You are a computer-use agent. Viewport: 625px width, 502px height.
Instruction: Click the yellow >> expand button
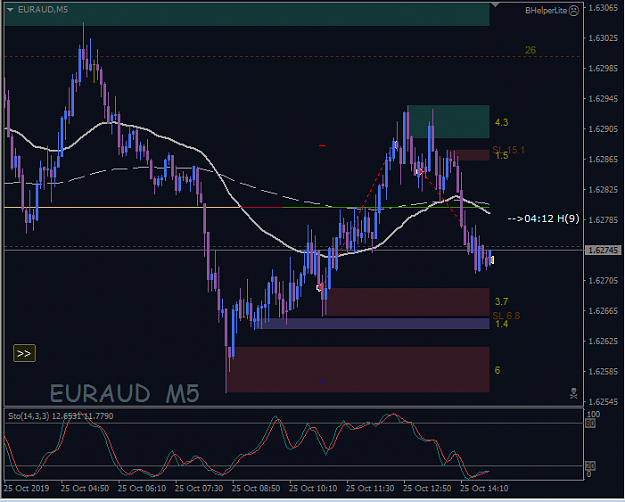(24, 353)
